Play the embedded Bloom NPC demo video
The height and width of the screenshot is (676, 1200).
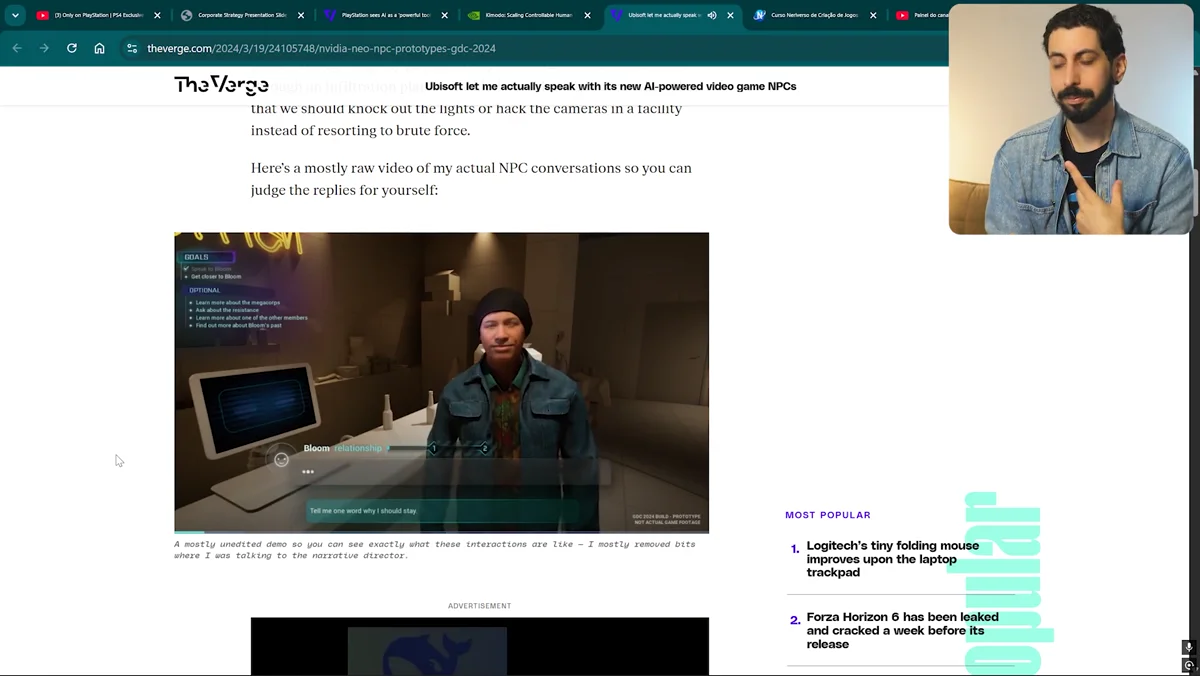coord(441,382)
